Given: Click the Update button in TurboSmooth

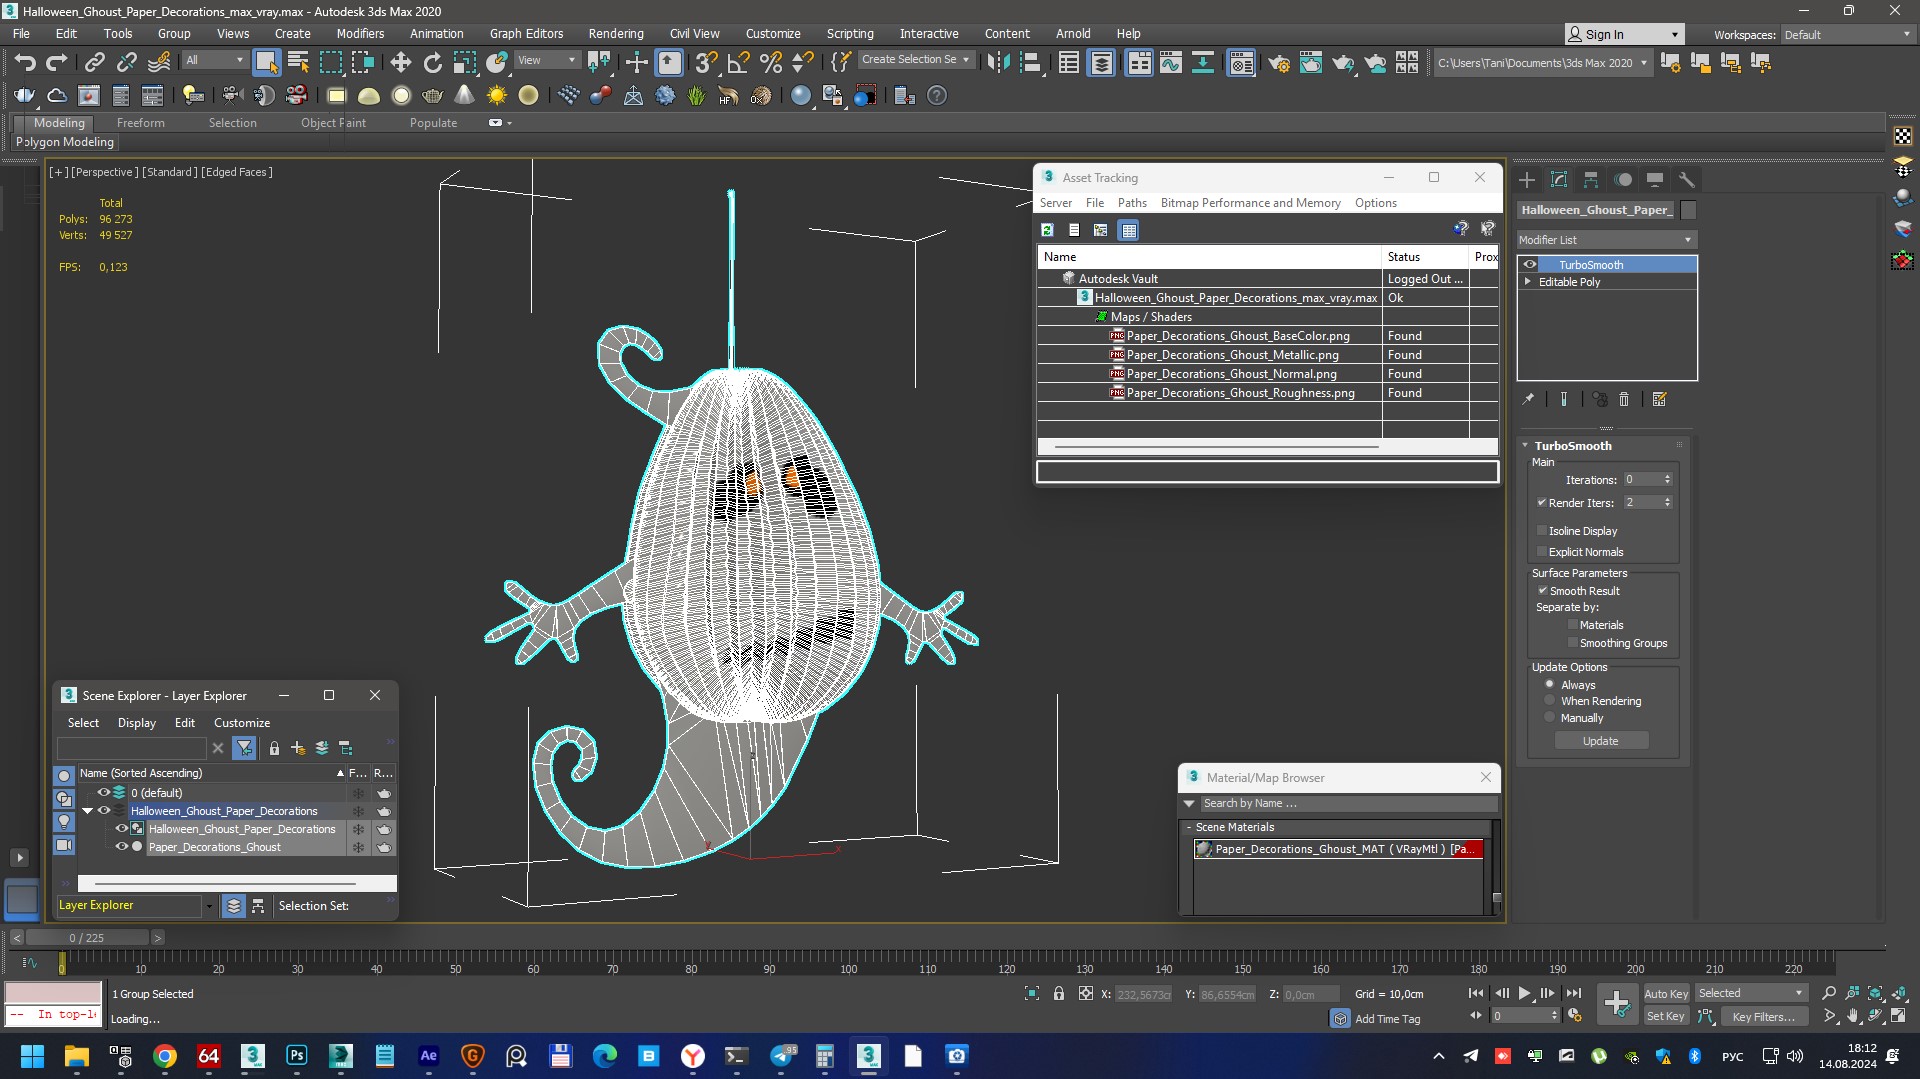Looking at the screenshot, I should click(x=1601, y=741).
